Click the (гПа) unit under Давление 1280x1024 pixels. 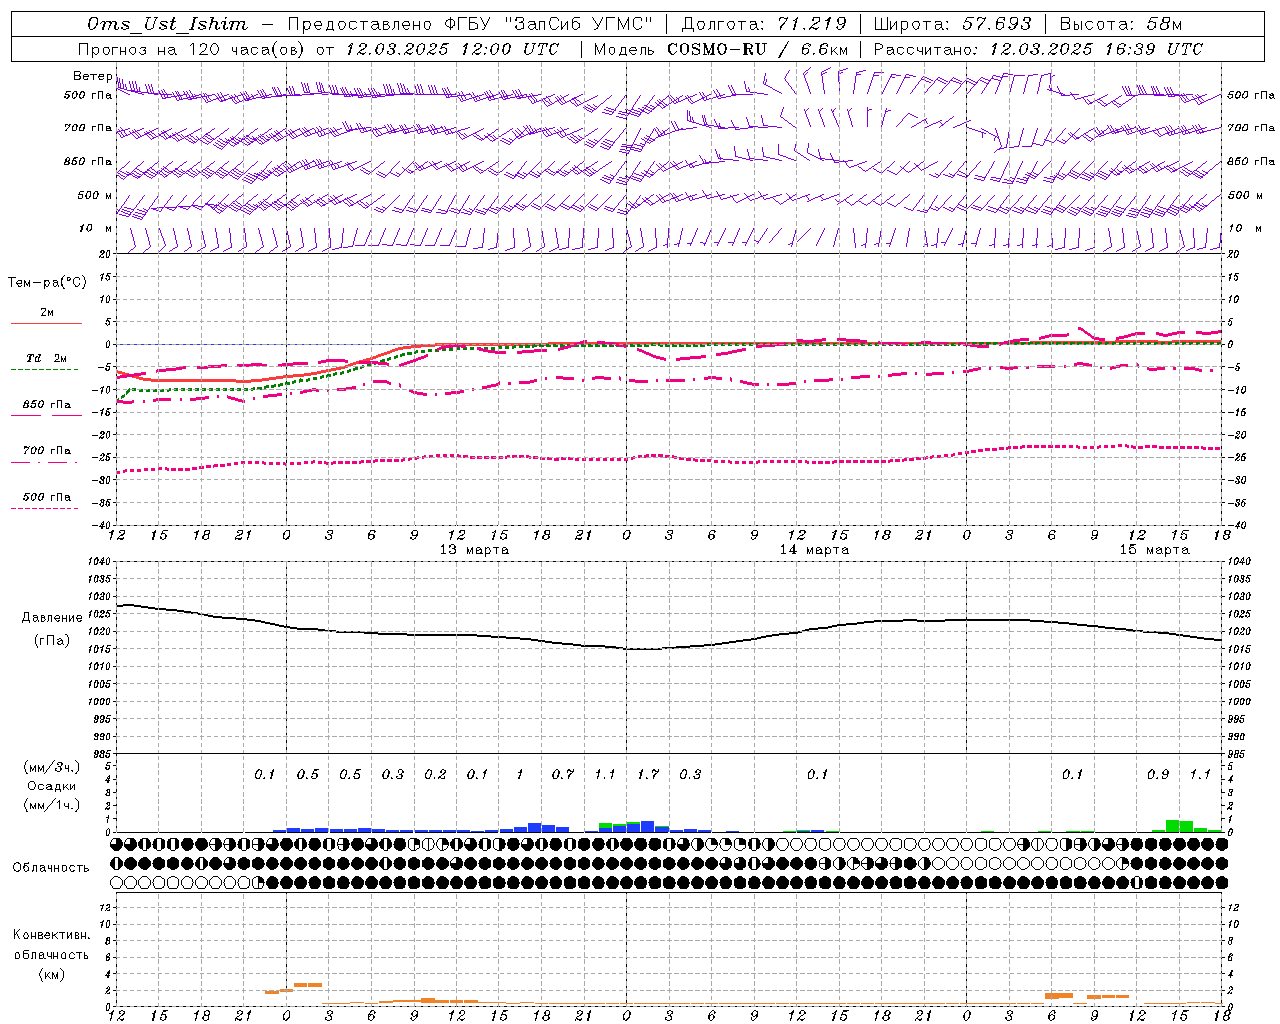52,640
